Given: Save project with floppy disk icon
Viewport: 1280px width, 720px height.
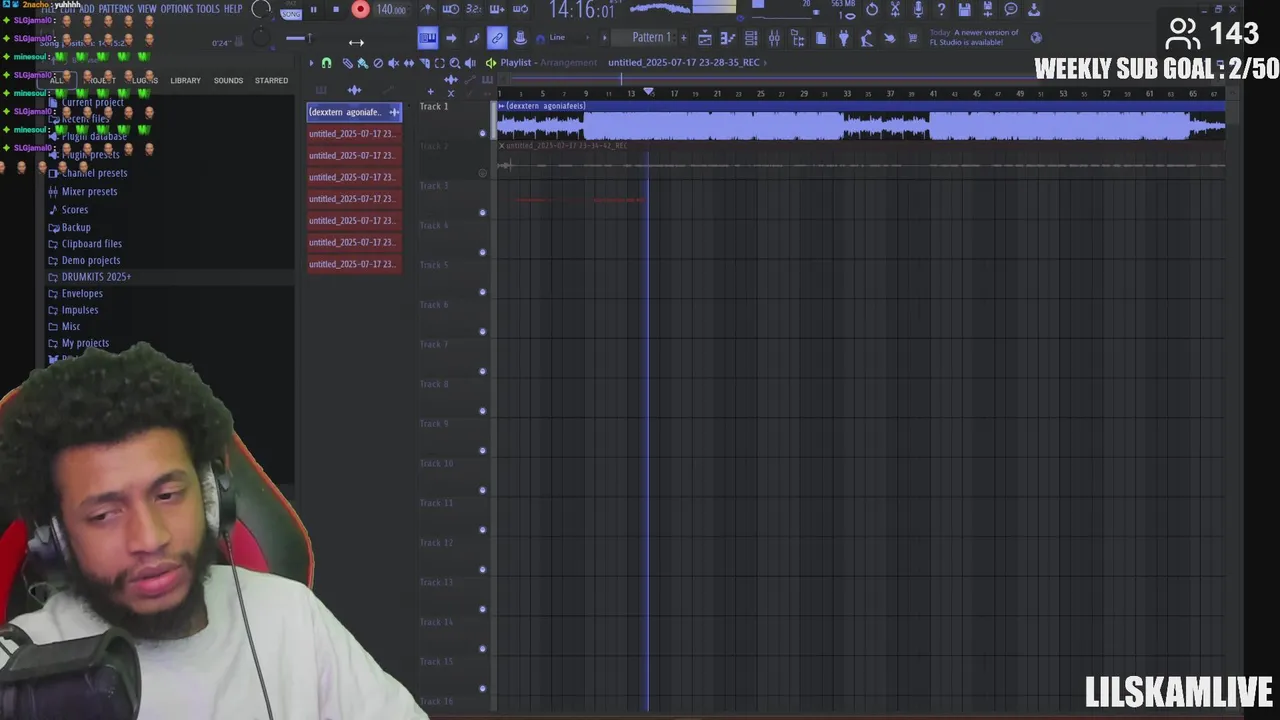Looking at the screenshot, I should click(964, 9).
